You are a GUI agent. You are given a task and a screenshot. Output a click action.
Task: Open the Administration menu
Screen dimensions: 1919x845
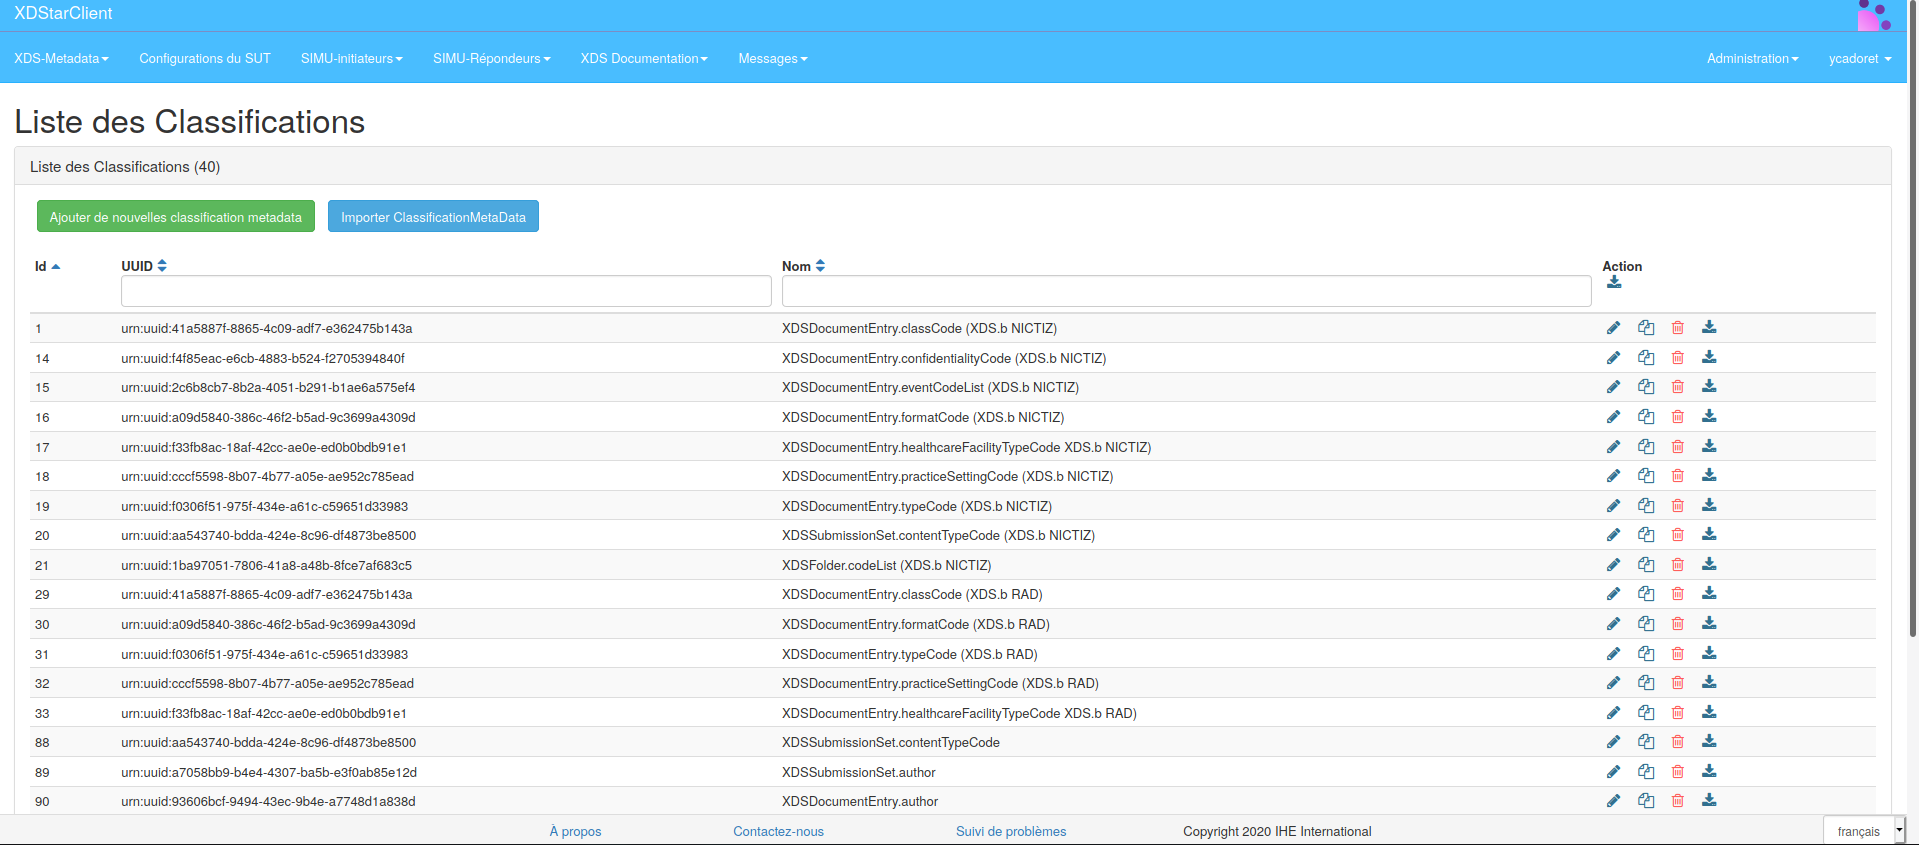point(1752,59)
